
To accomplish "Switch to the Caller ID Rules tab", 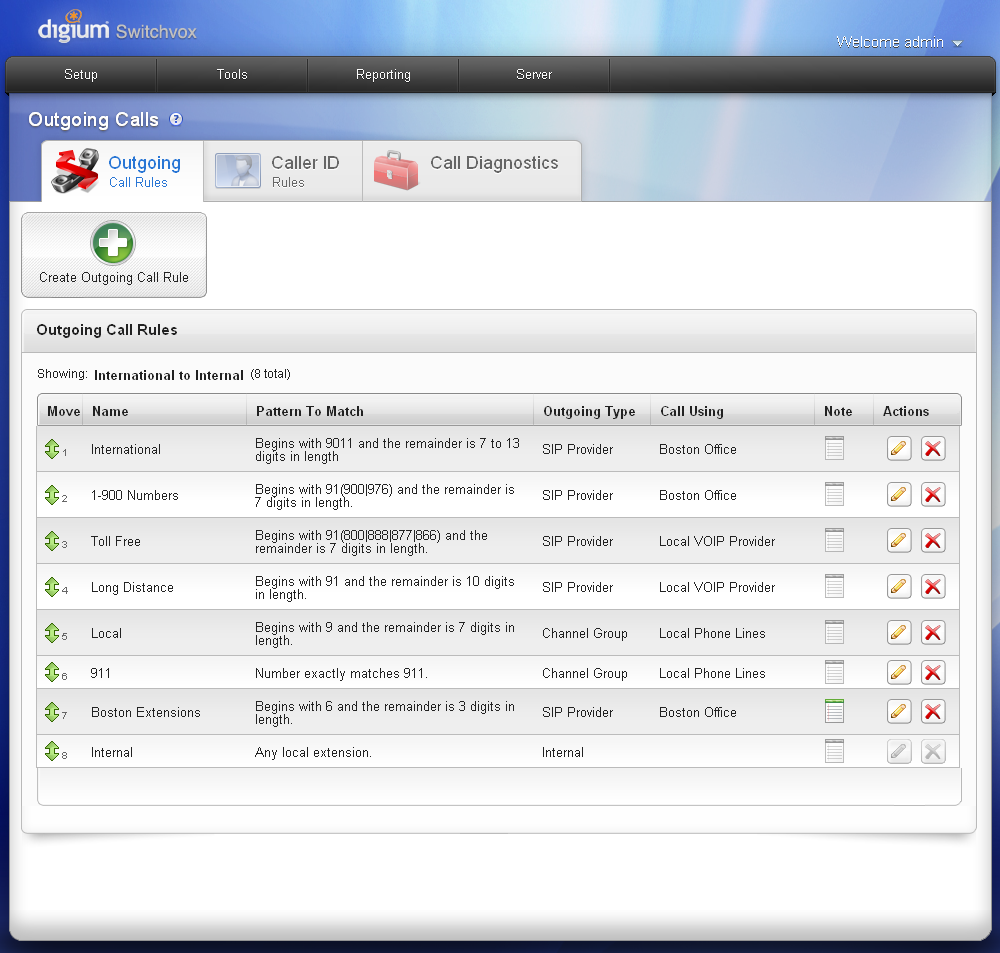I will pos(283,171).
